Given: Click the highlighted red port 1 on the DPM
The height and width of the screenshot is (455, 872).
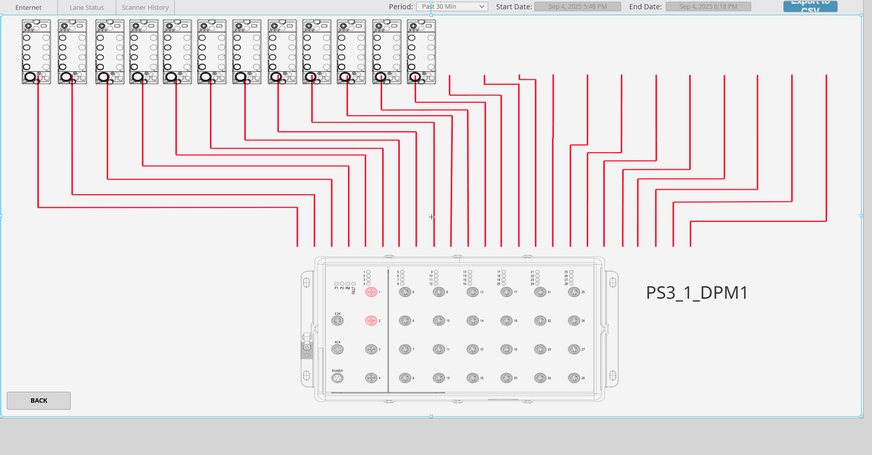Looking at the screenshot, I should 370,292.
